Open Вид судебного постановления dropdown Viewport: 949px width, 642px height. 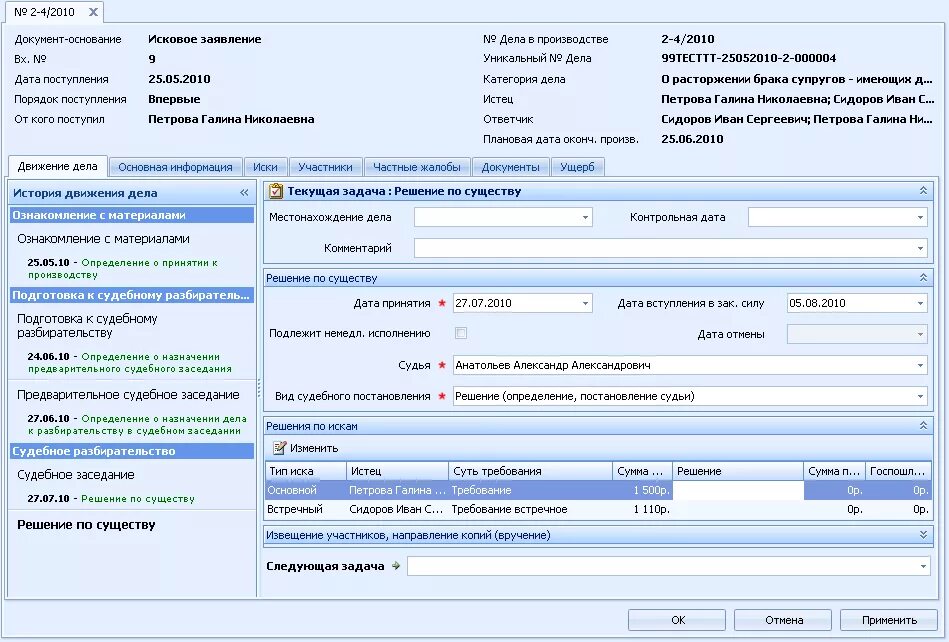920,396
